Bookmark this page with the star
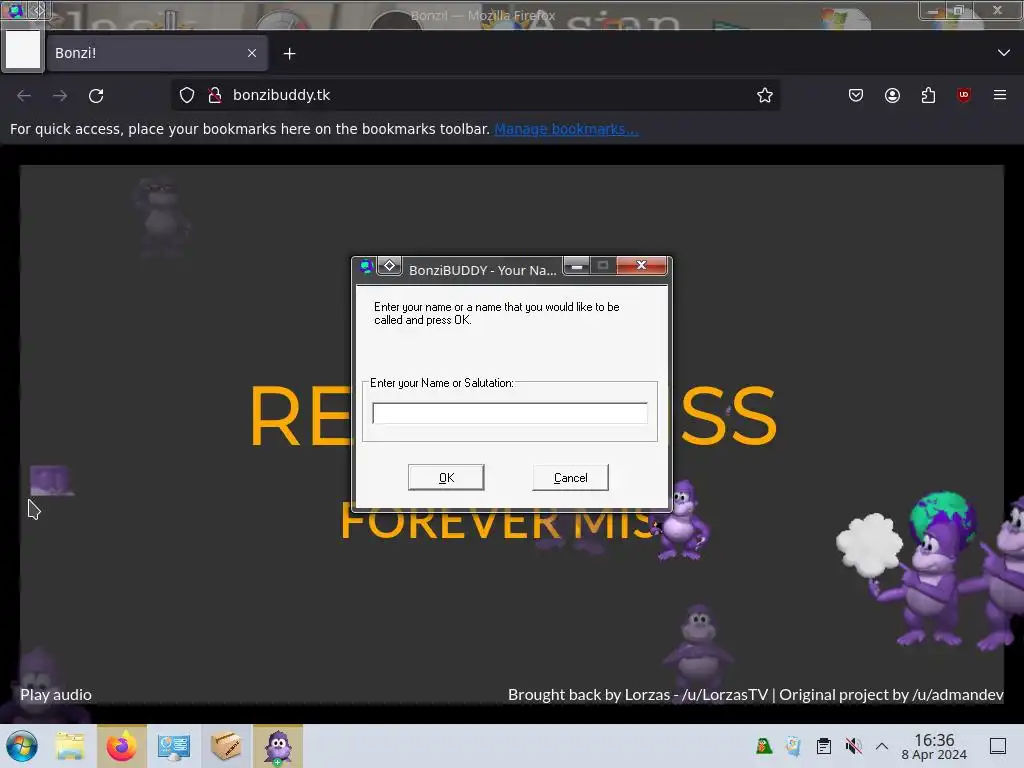The width and height of the screenshot is (1024, 768). tap(765, 95)
